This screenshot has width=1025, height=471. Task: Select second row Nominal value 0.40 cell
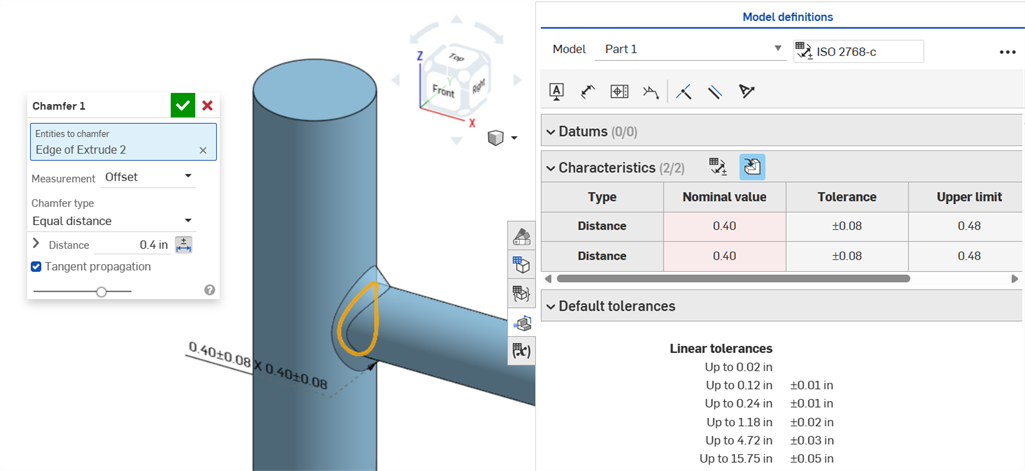coord(724,256)
